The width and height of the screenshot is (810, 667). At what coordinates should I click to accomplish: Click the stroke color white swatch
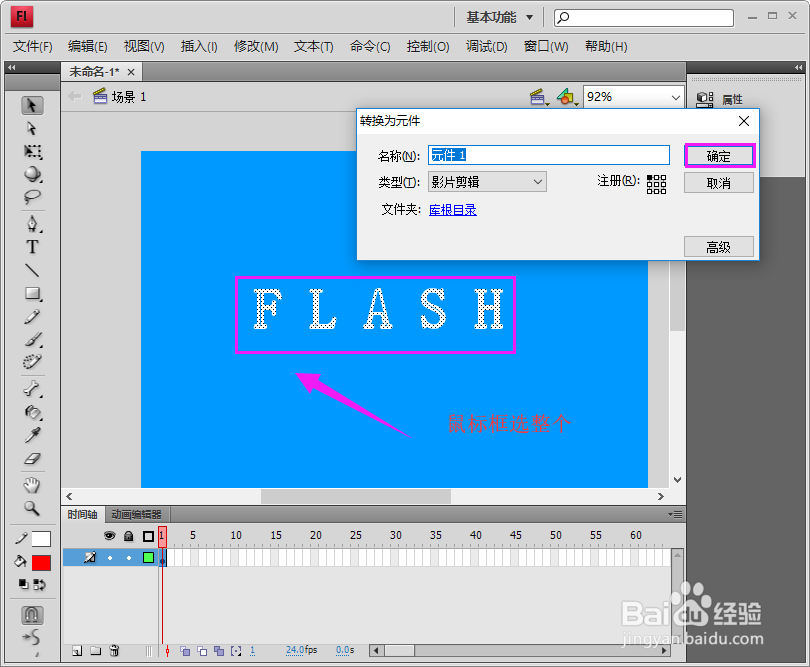(x=41, y=539)
